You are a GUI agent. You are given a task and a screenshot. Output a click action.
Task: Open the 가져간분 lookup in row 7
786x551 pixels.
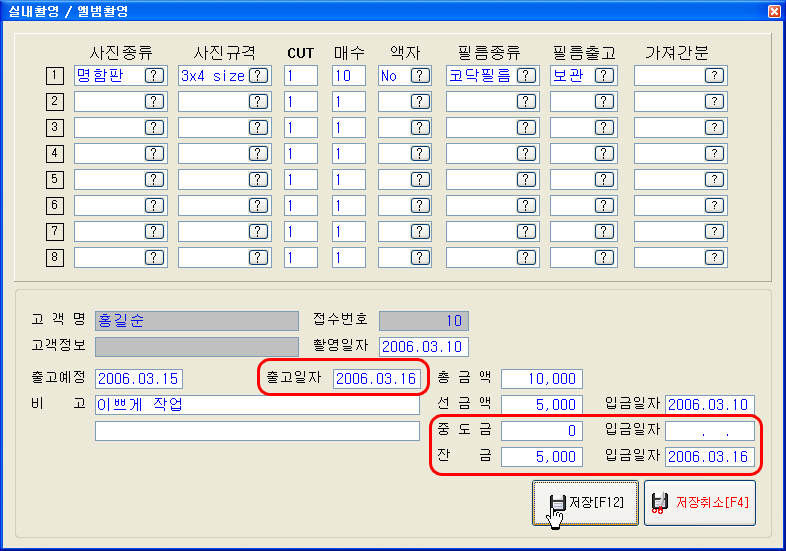tap(714, 232)
